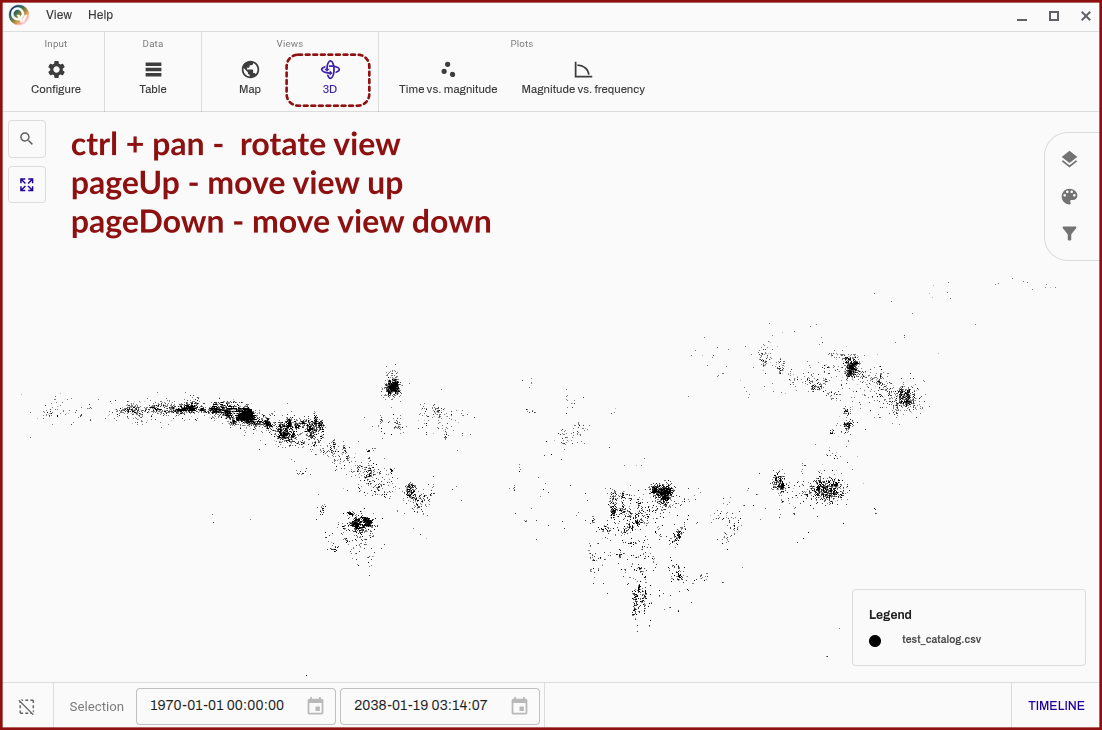Click the zoom-to-fit extent icon
Screen dimensions: 1102x730
pyautogui.click(x=27, y=185)
